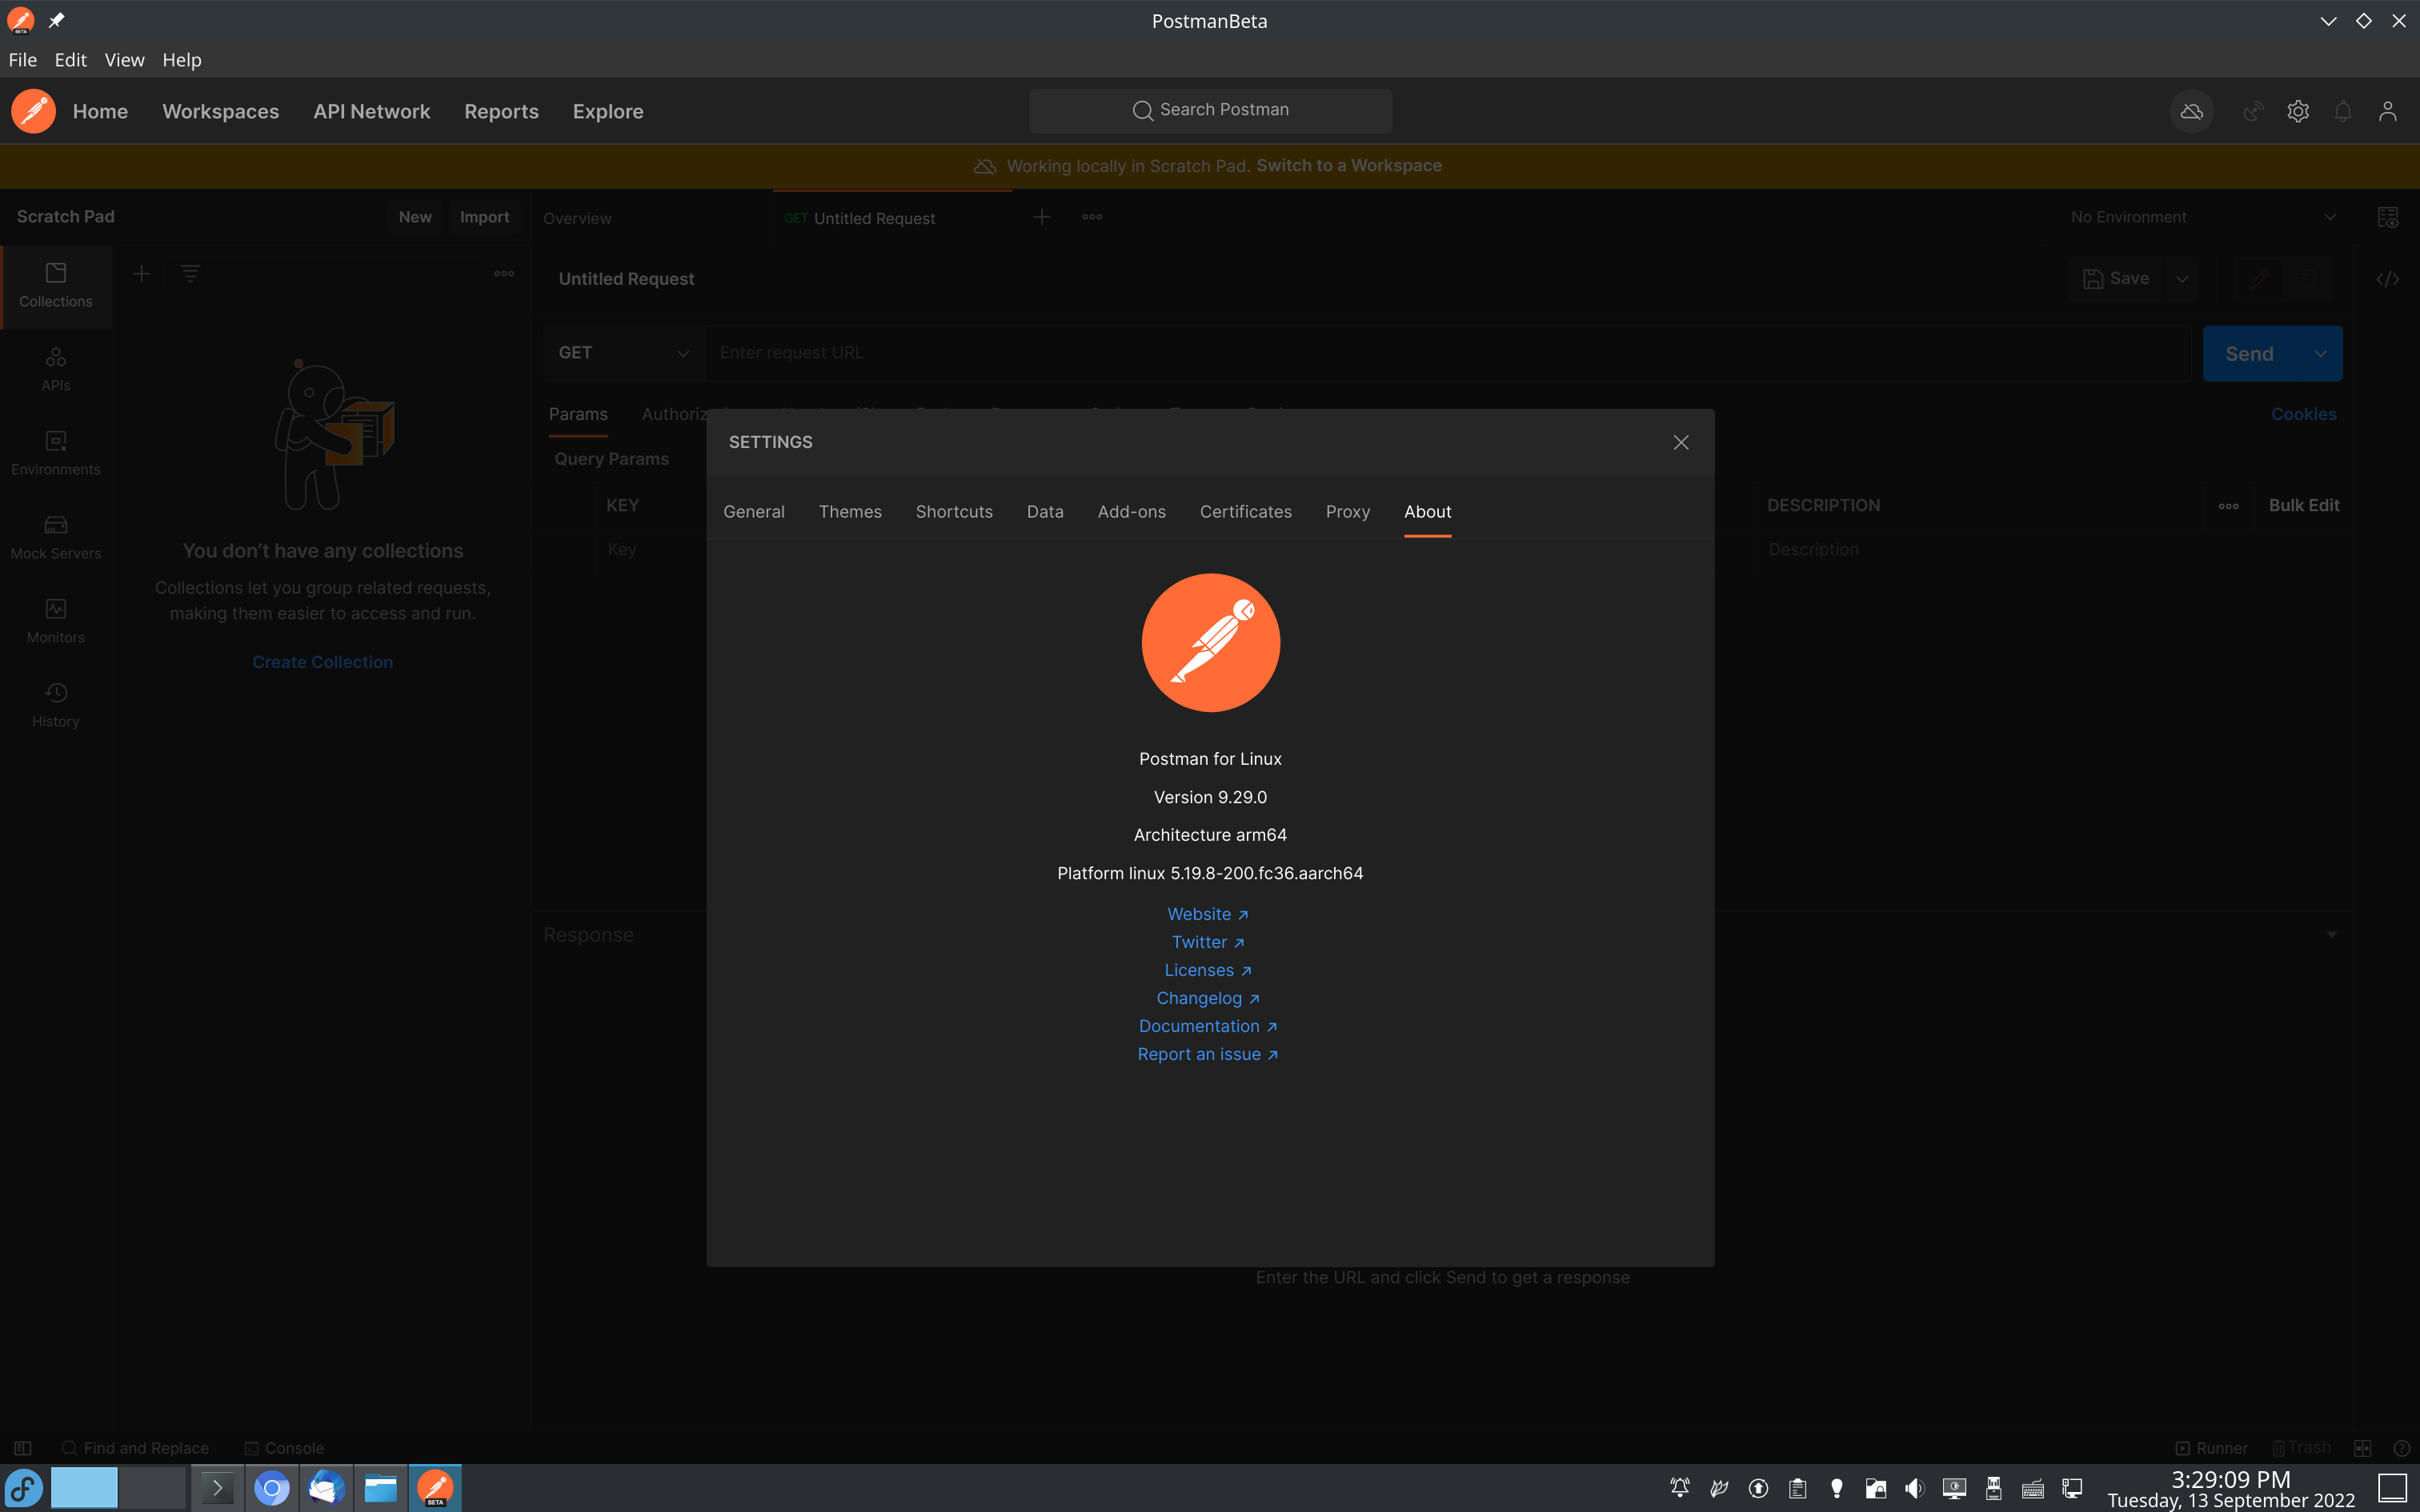Switch to the Themes settings tab
The width and height of the screenshot is (2420, 1512).
coord(849,512)
